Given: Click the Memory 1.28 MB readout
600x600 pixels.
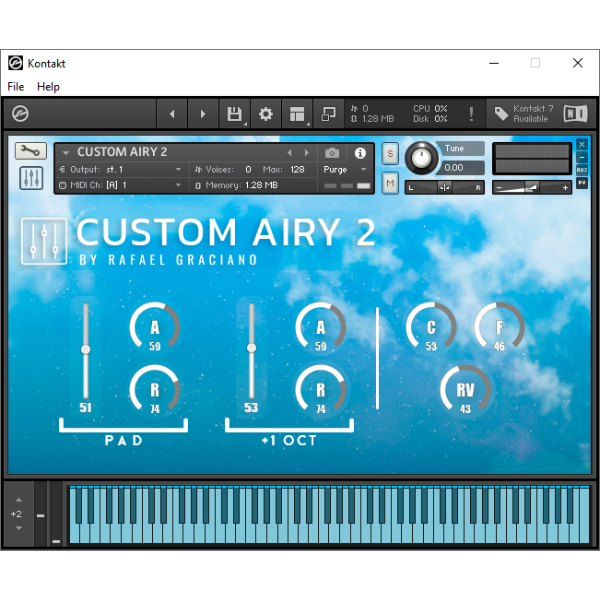Looking at the screenshot, I should click(237, 185).
